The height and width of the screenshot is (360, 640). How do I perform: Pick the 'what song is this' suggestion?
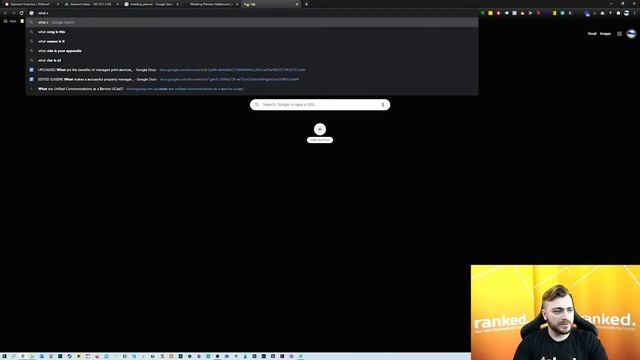[x=252, y=32]
